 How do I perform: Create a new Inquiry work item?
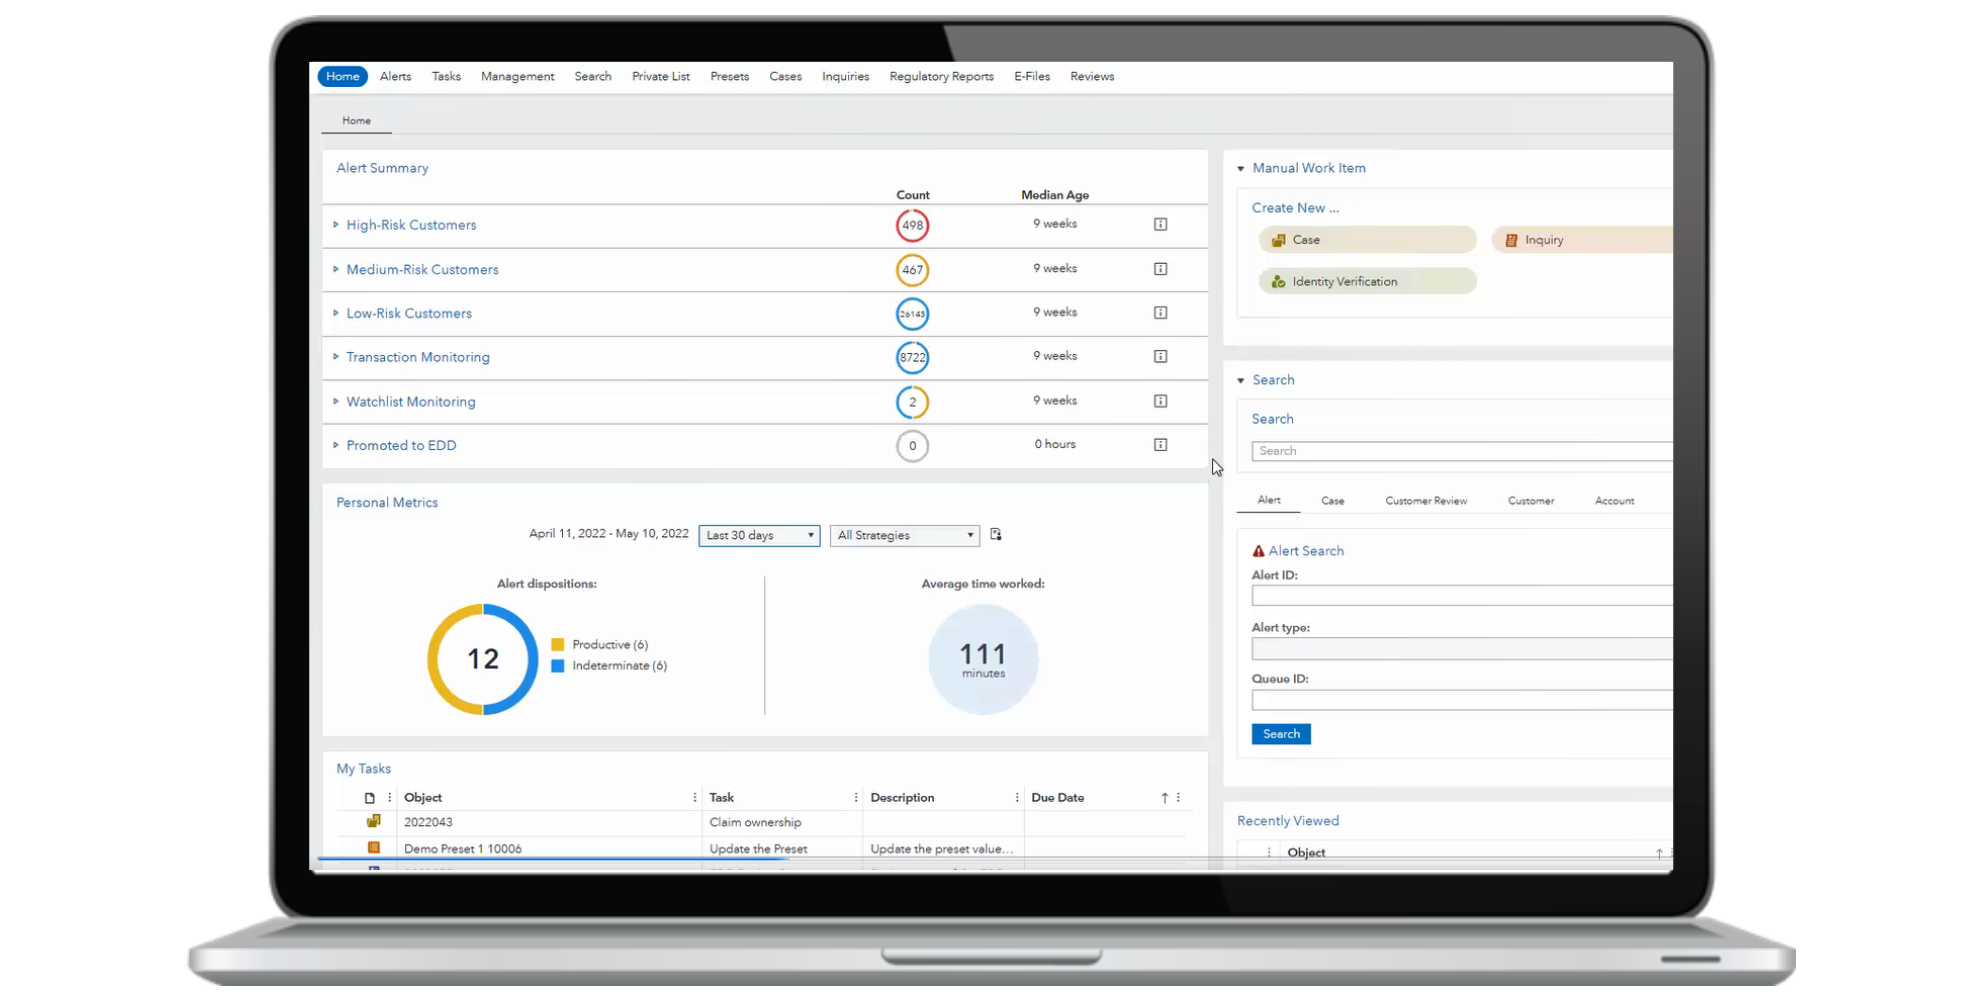1580,240
